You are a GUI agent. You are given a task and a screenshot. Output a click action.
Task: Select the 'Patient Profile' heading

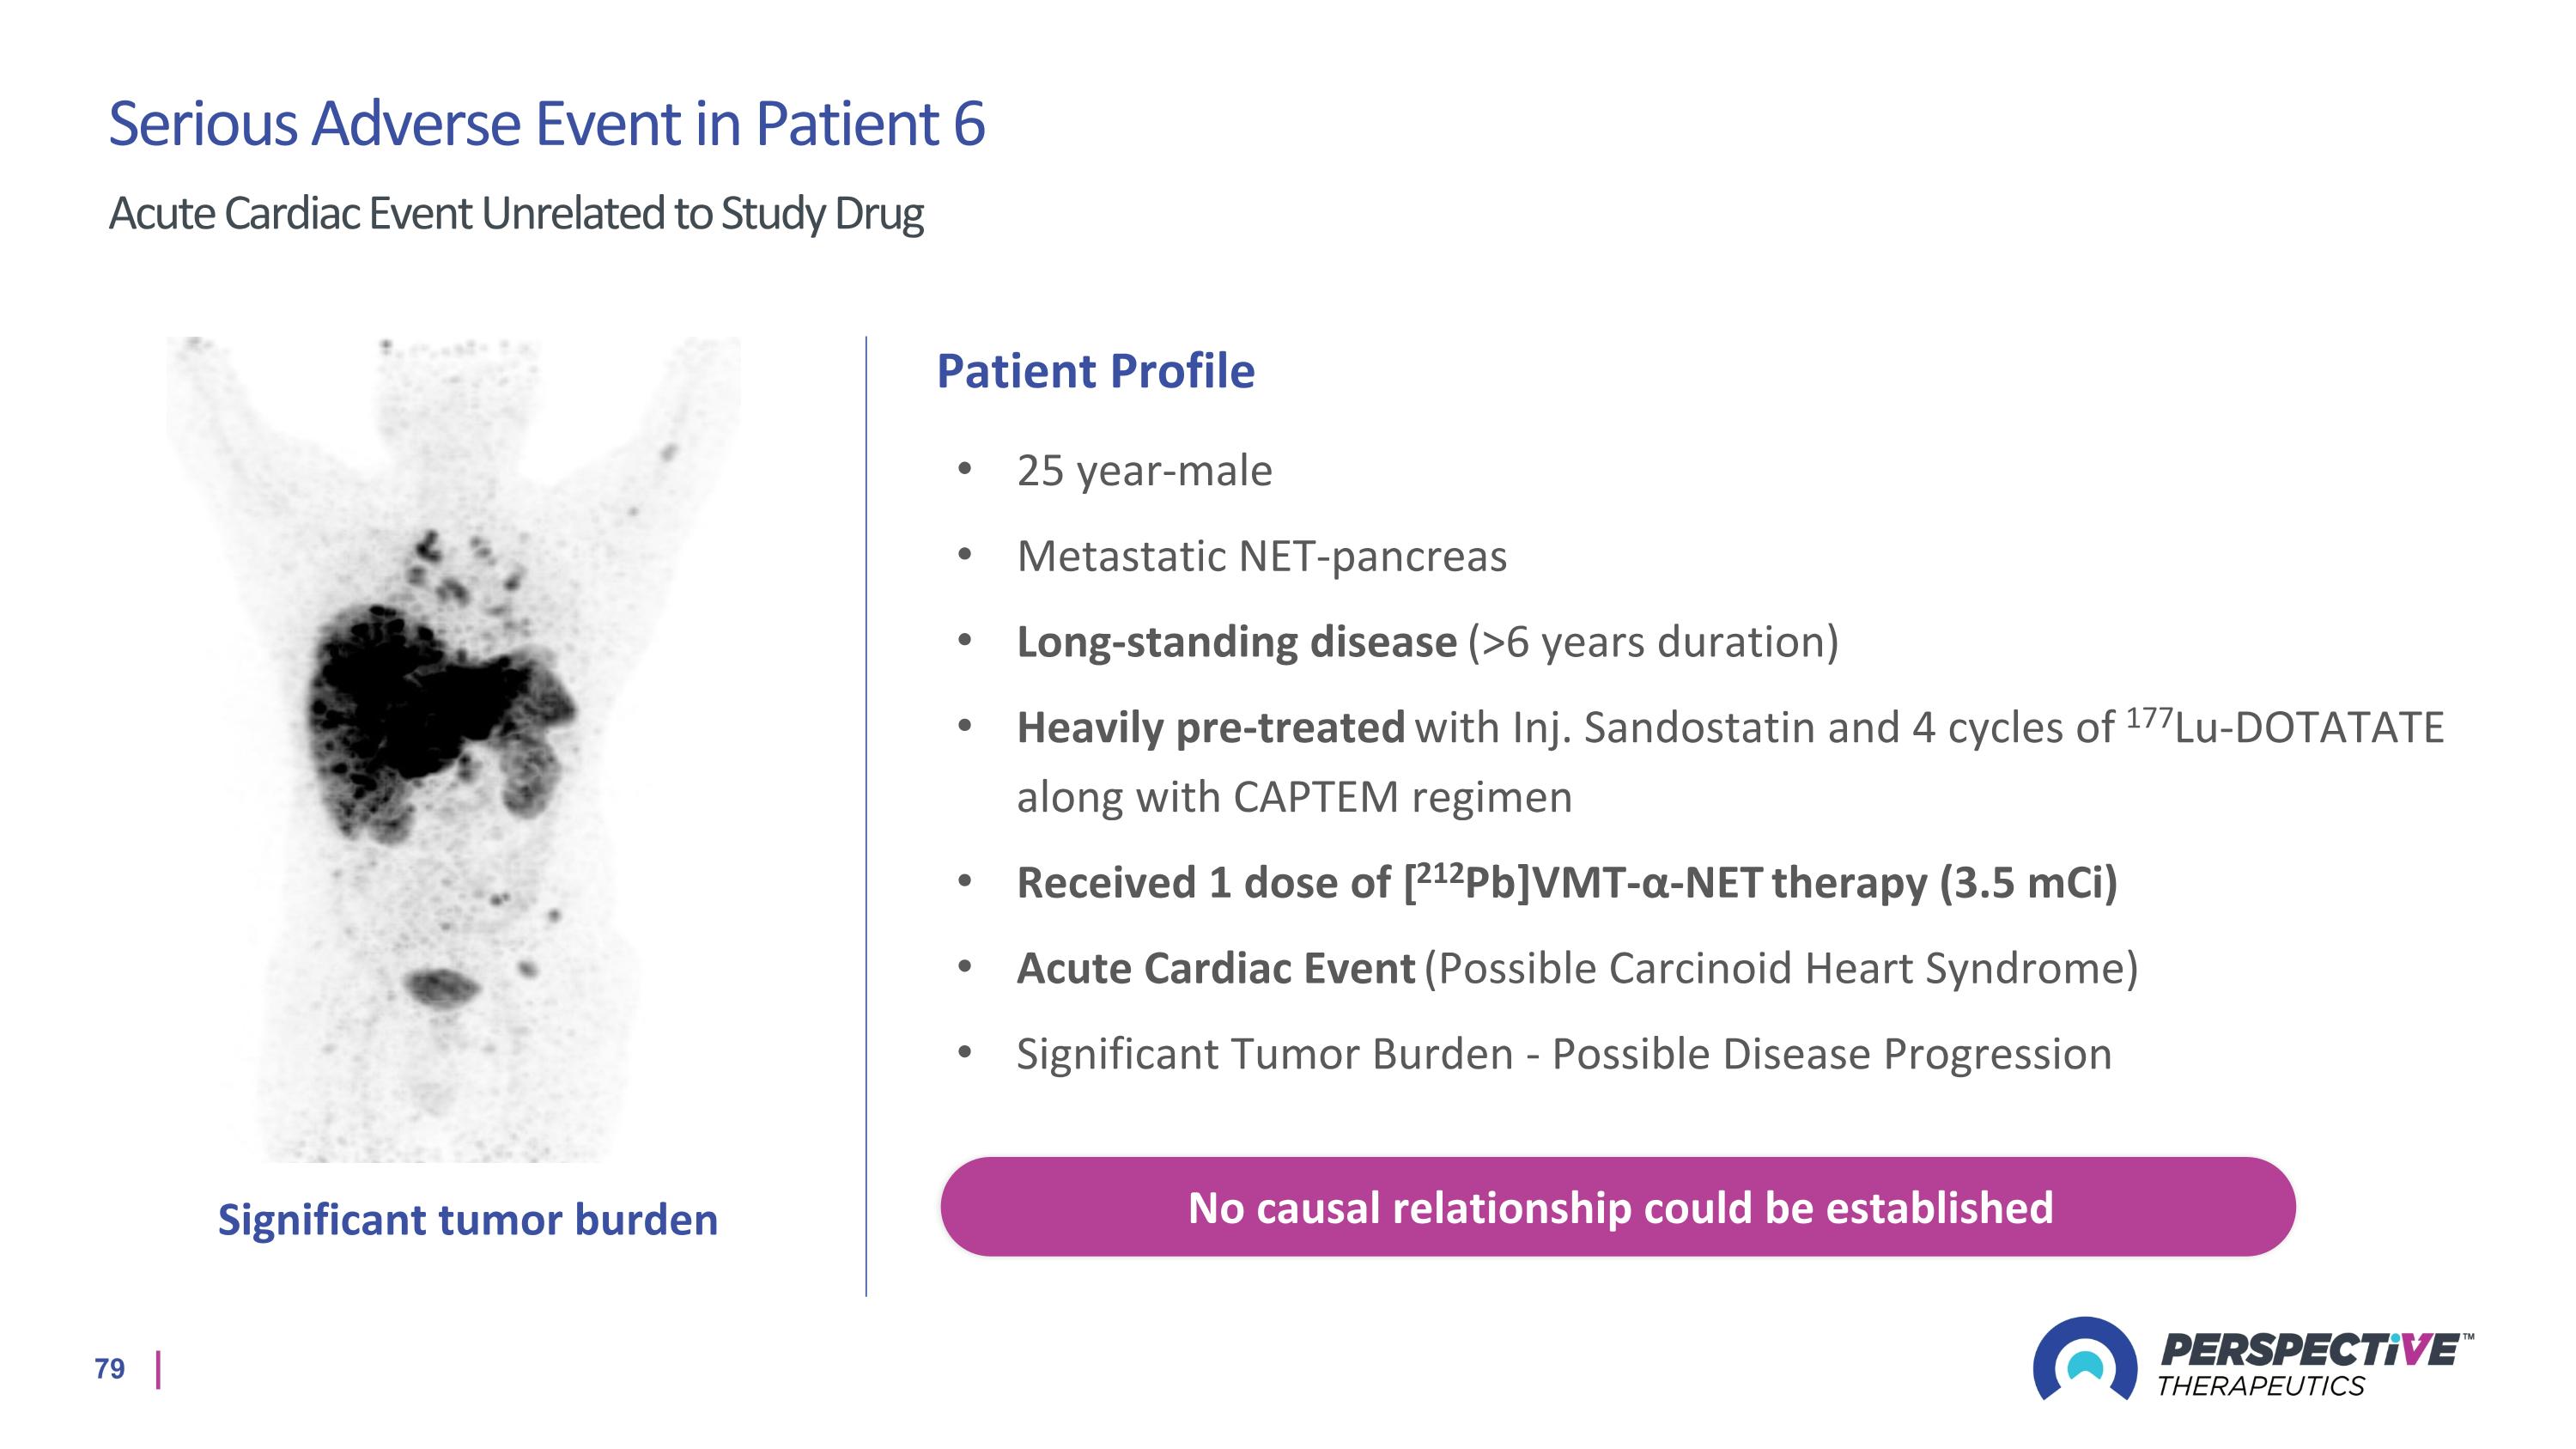(1095, 371)
